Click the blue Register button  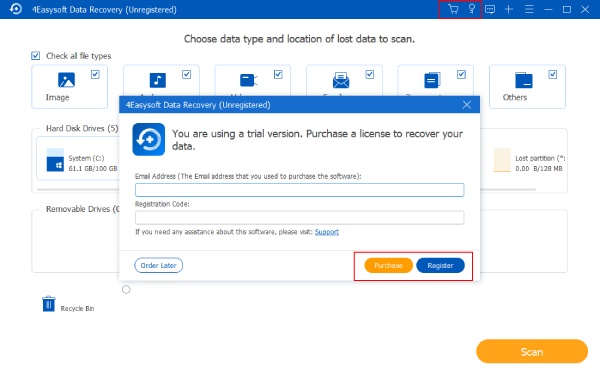click(x=440, y=266)
